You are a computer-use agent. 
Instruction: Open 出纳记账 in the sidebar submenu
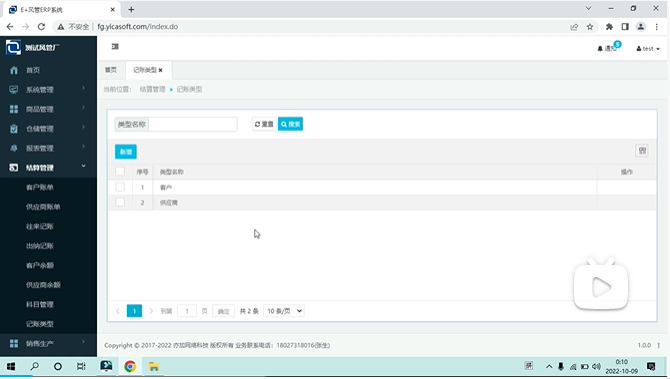[x=40, y=246]
